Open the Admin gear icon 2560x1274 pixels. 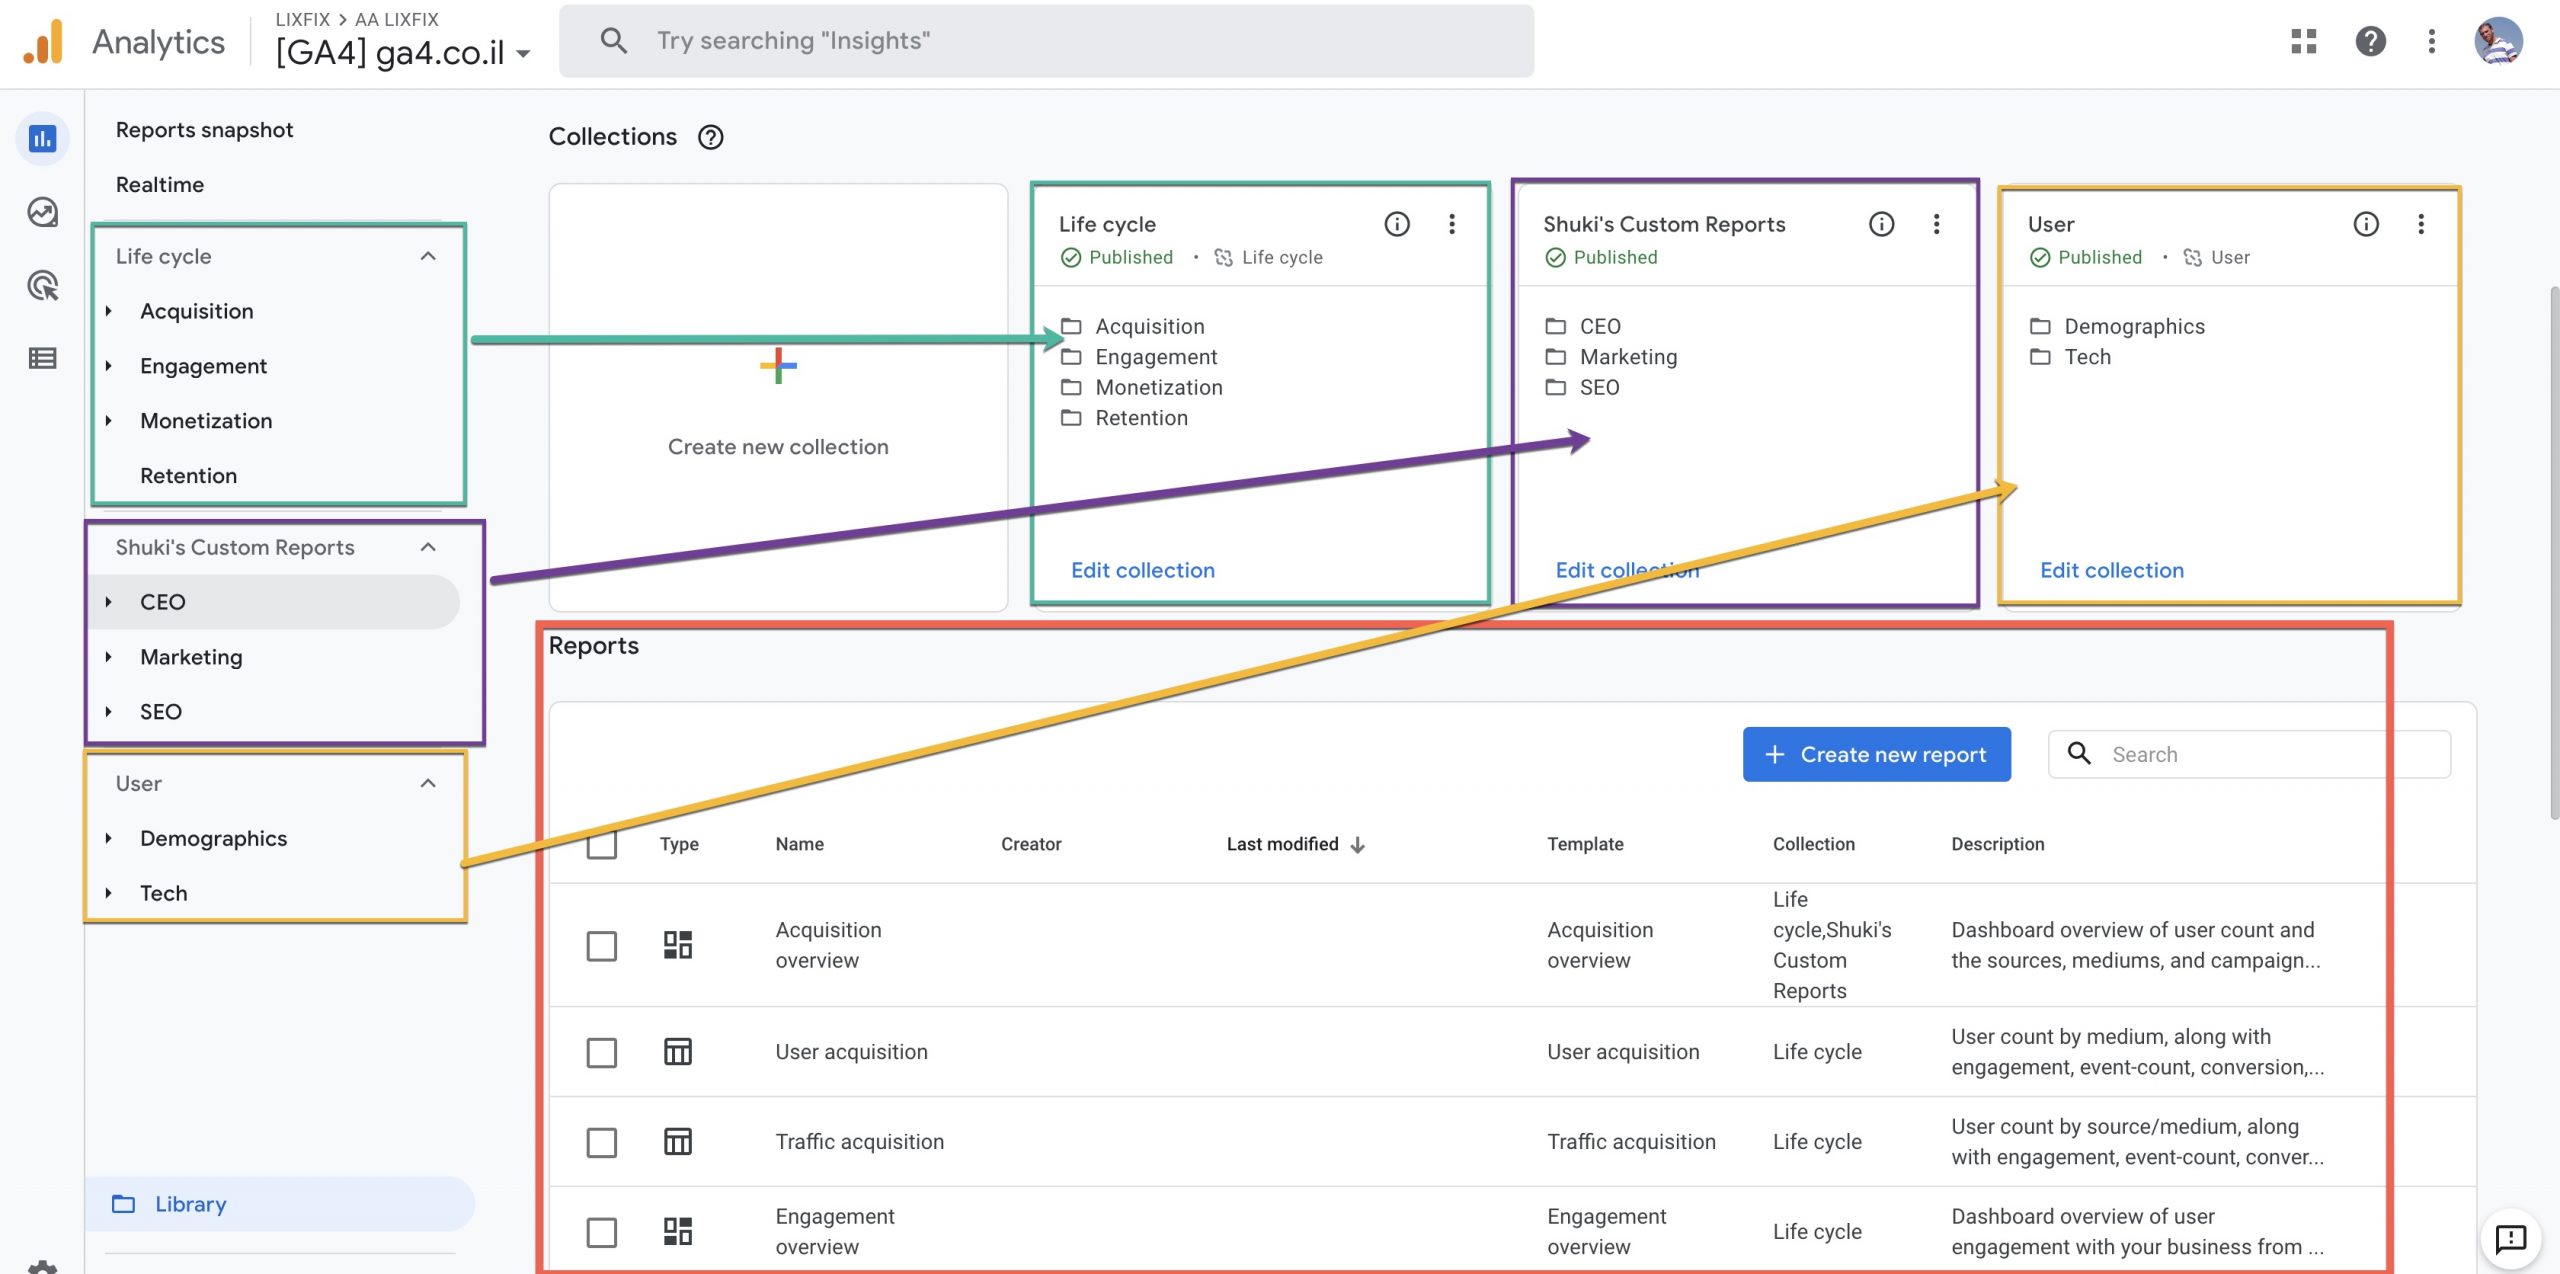pos(42,1268)
